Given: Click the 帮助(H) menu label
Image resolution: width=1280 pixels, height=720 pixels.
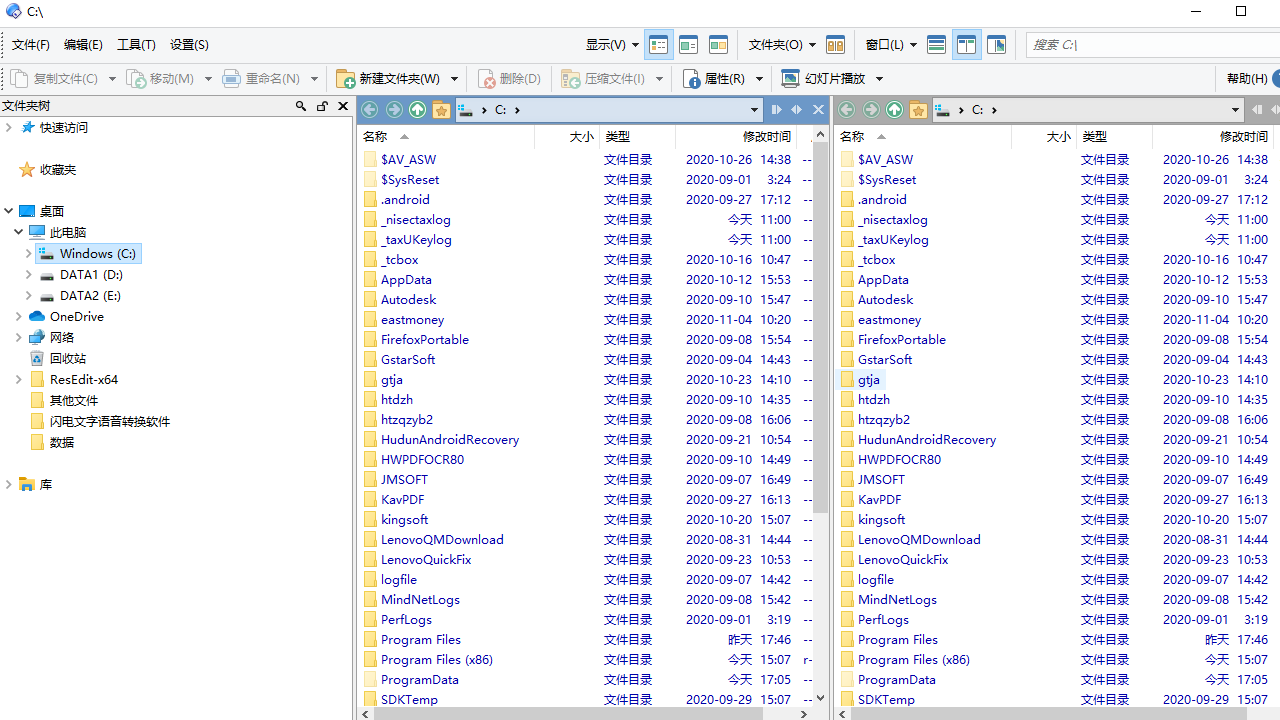Looking at the screenshot, I should [1247, 78].
